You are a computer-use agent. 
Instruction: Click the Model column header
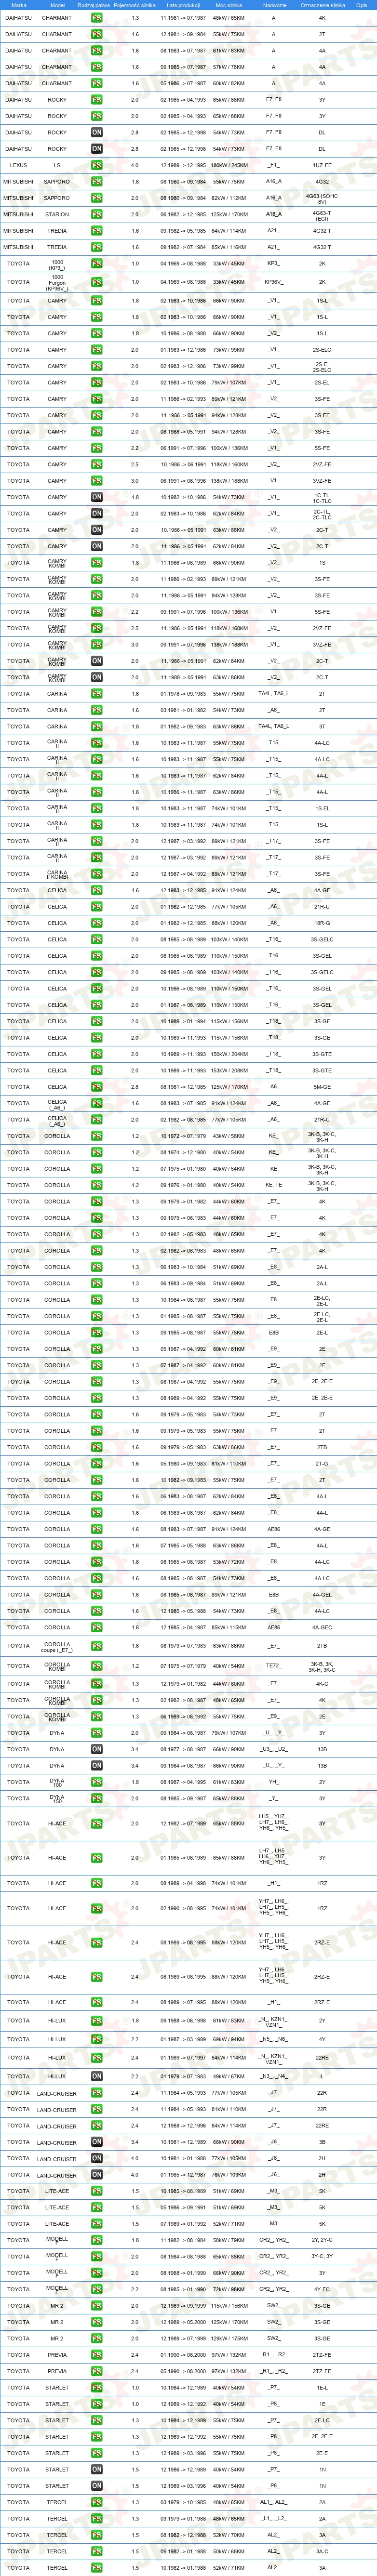pos(57,5)
